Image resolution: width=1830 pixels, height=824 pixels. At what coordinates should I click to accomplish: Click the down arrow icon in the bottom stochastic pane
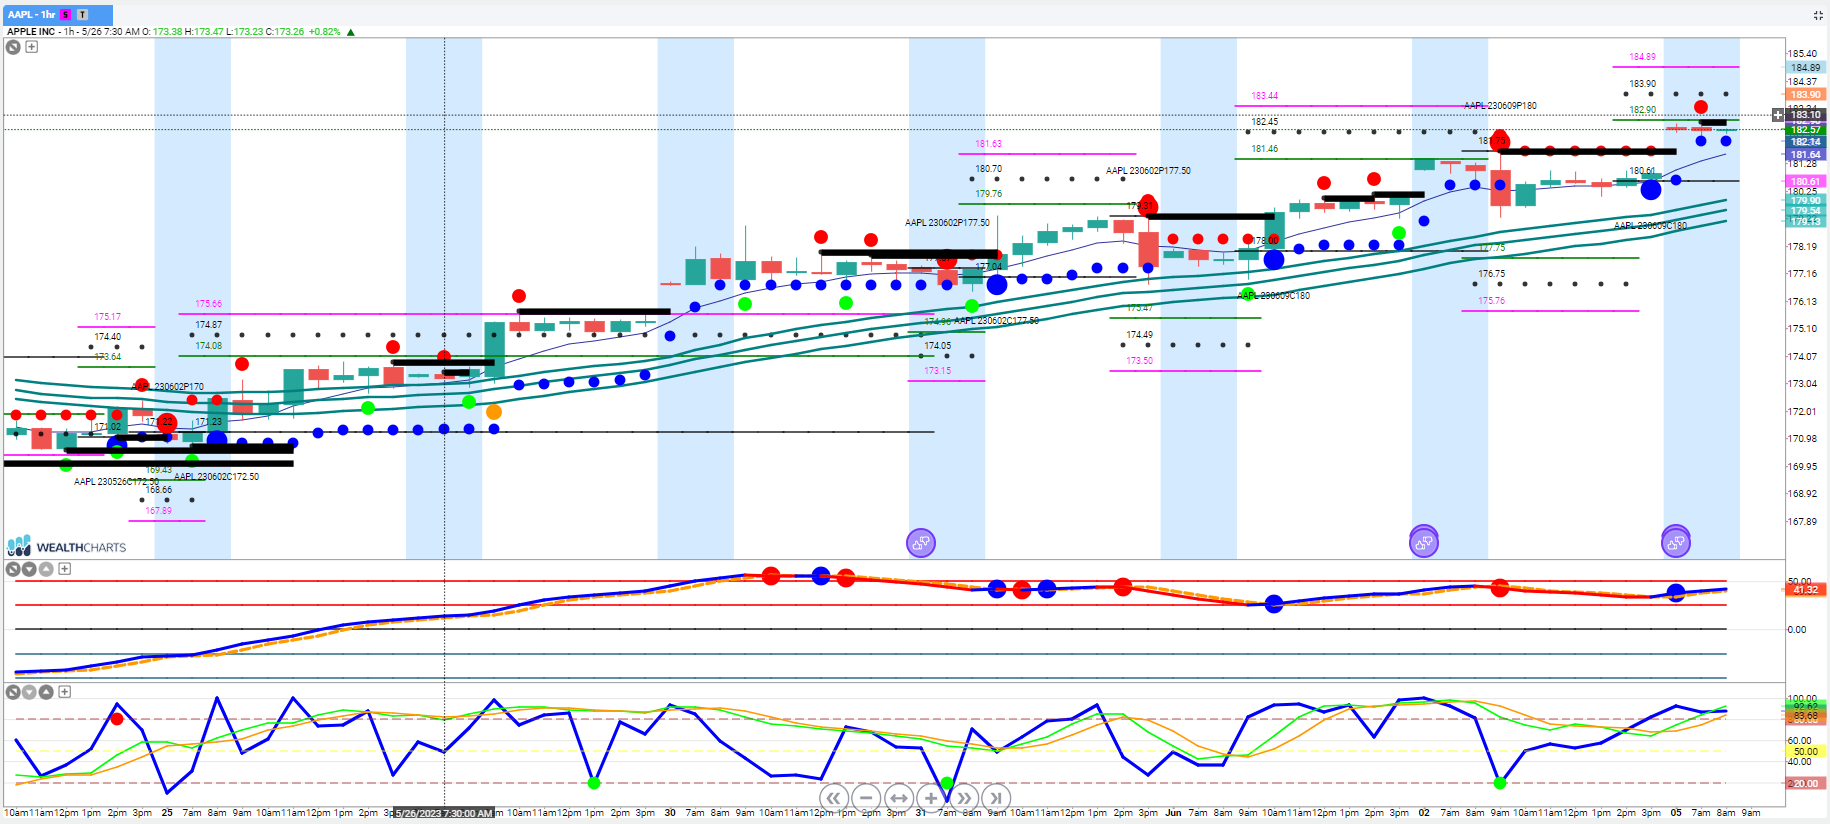[29, 692]
